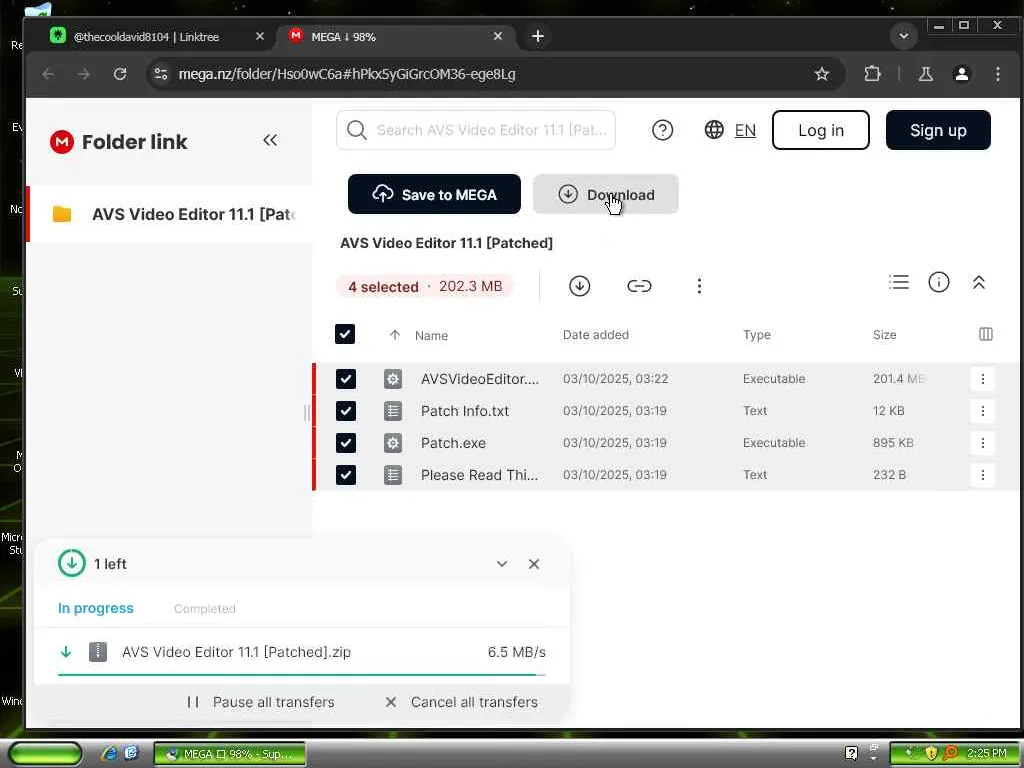Viewport: 1024px width, 768px height.
Task: Click Cancel all transfers
Action: 462,702
